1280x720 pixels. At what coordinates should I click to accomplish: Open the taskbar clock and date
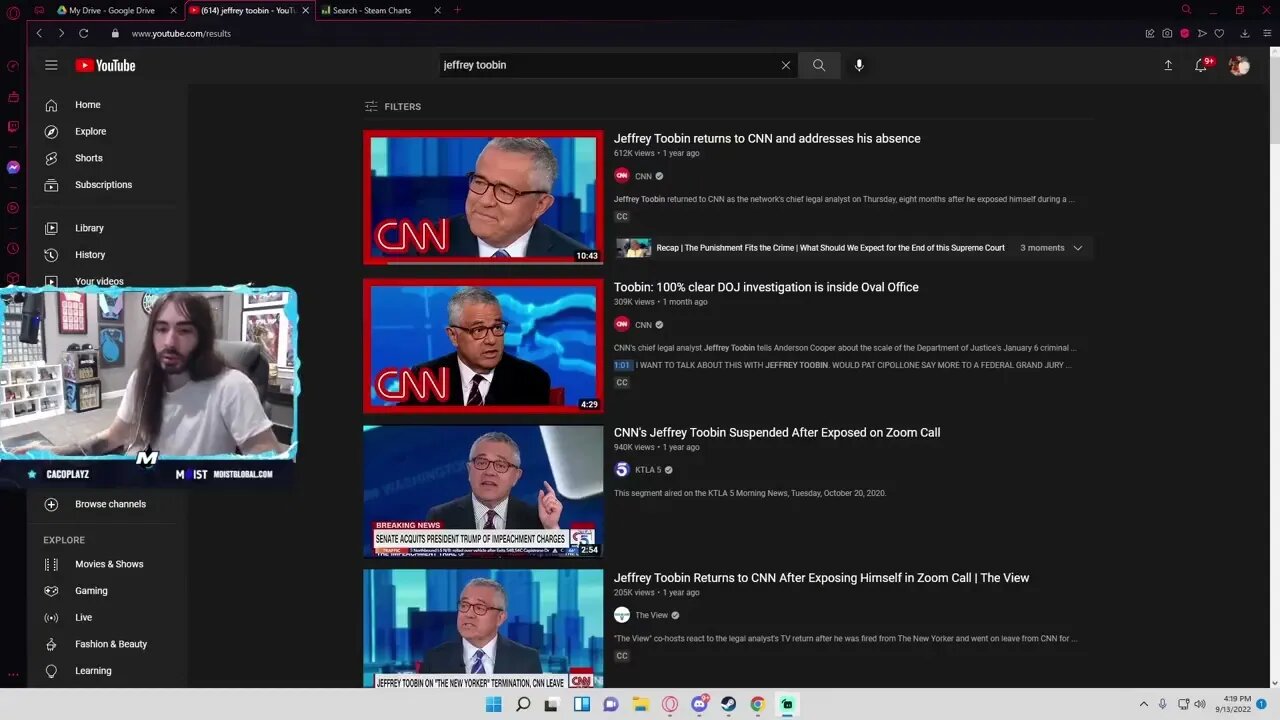click(x=1232, y=704)
